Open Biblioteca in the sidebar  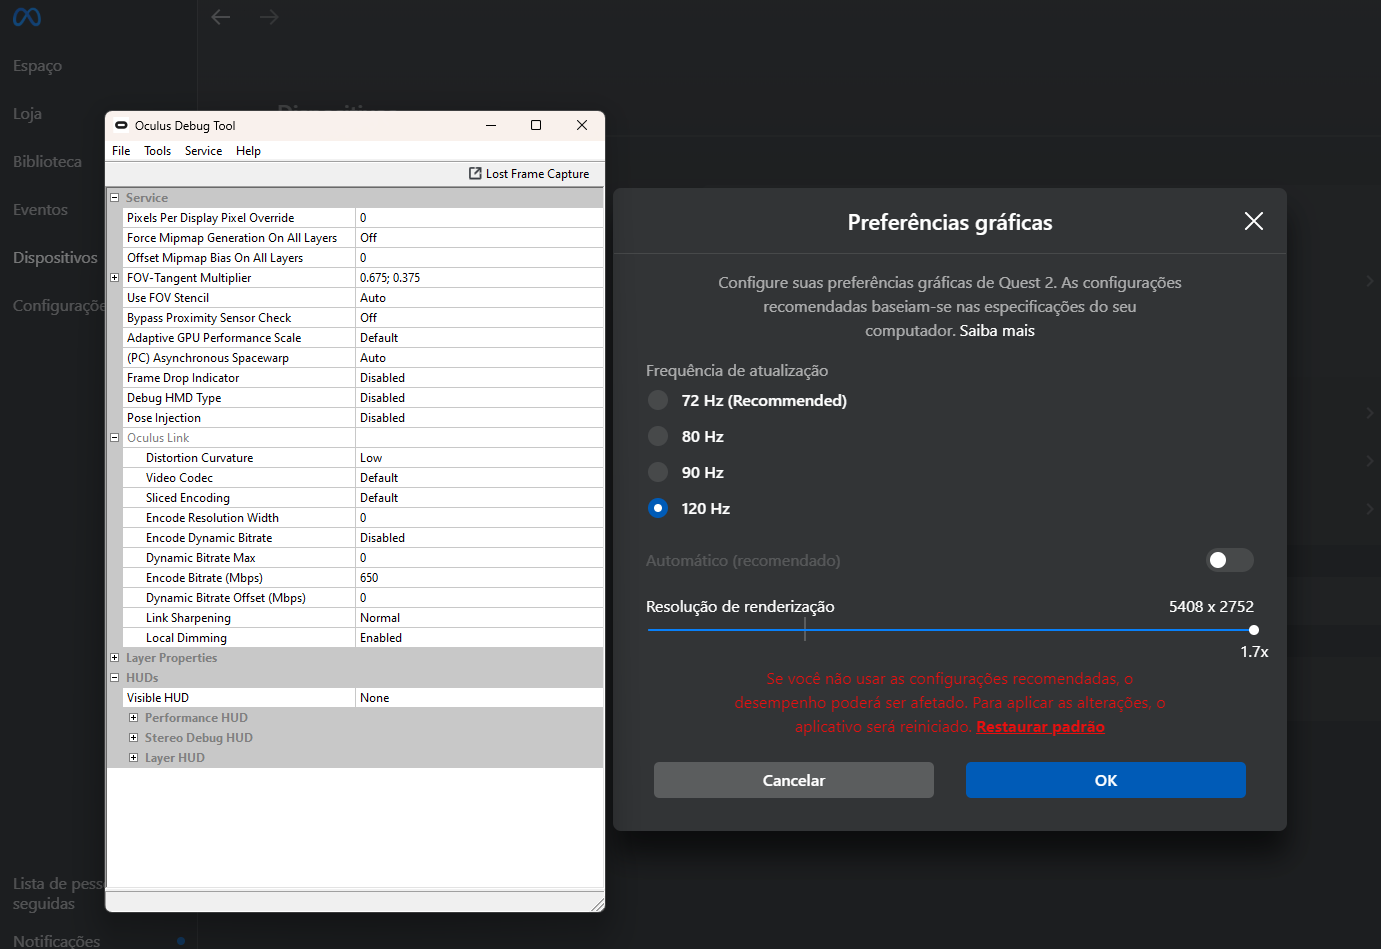(47, 162)
